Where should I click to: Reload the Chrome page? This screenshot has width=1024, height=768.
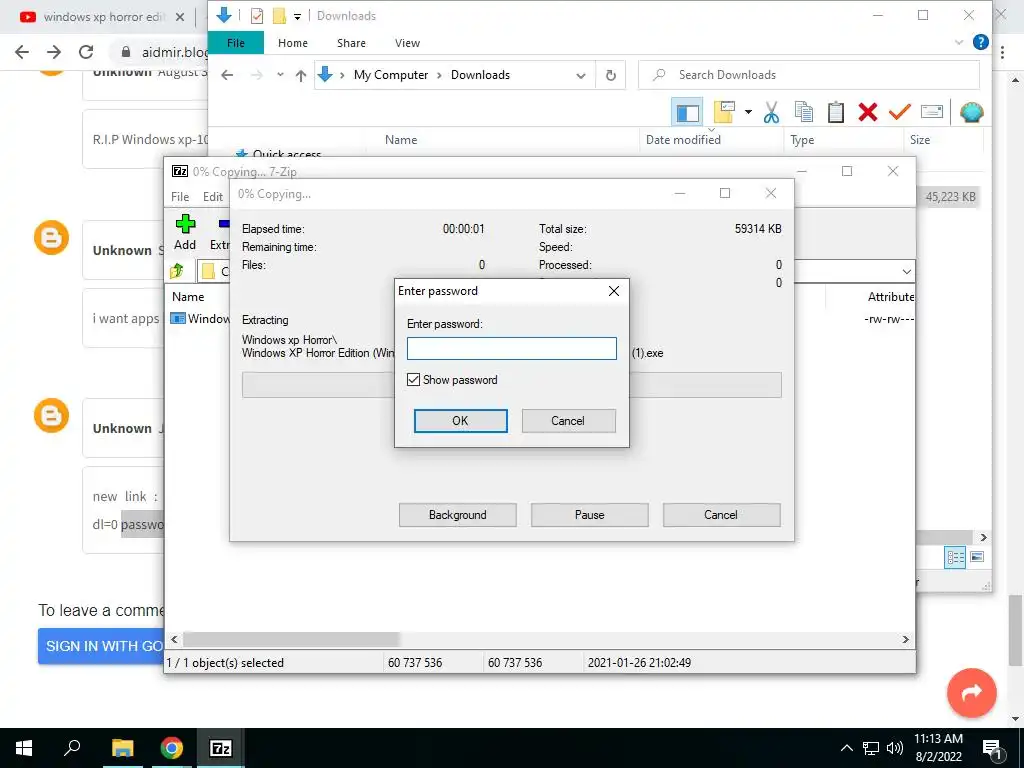coord(86,52)
